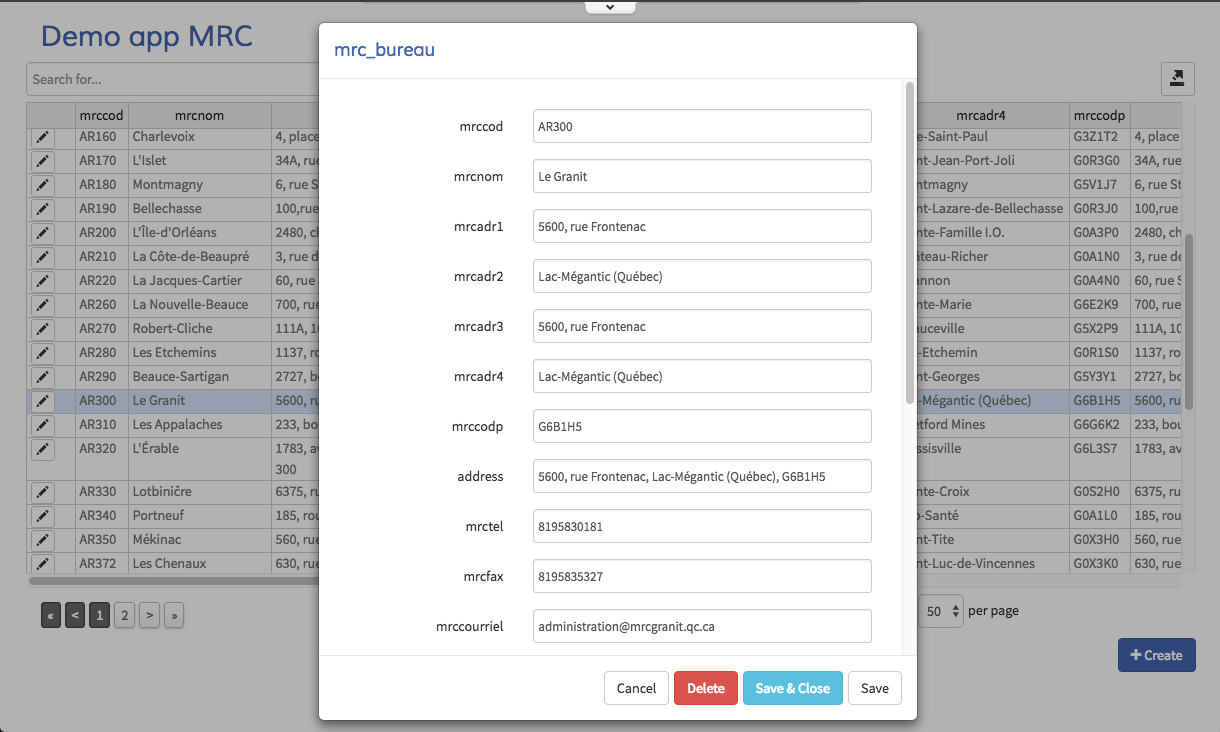The height and width of the screenshot is (732, 1220).
Task: Click pencil icon for Les Chenaux row
Action: coord(42,564)
